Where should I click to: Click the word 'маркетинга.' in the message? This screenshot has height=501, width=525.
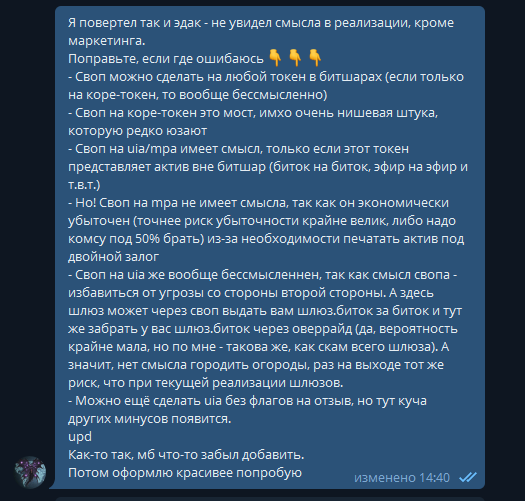106,41
